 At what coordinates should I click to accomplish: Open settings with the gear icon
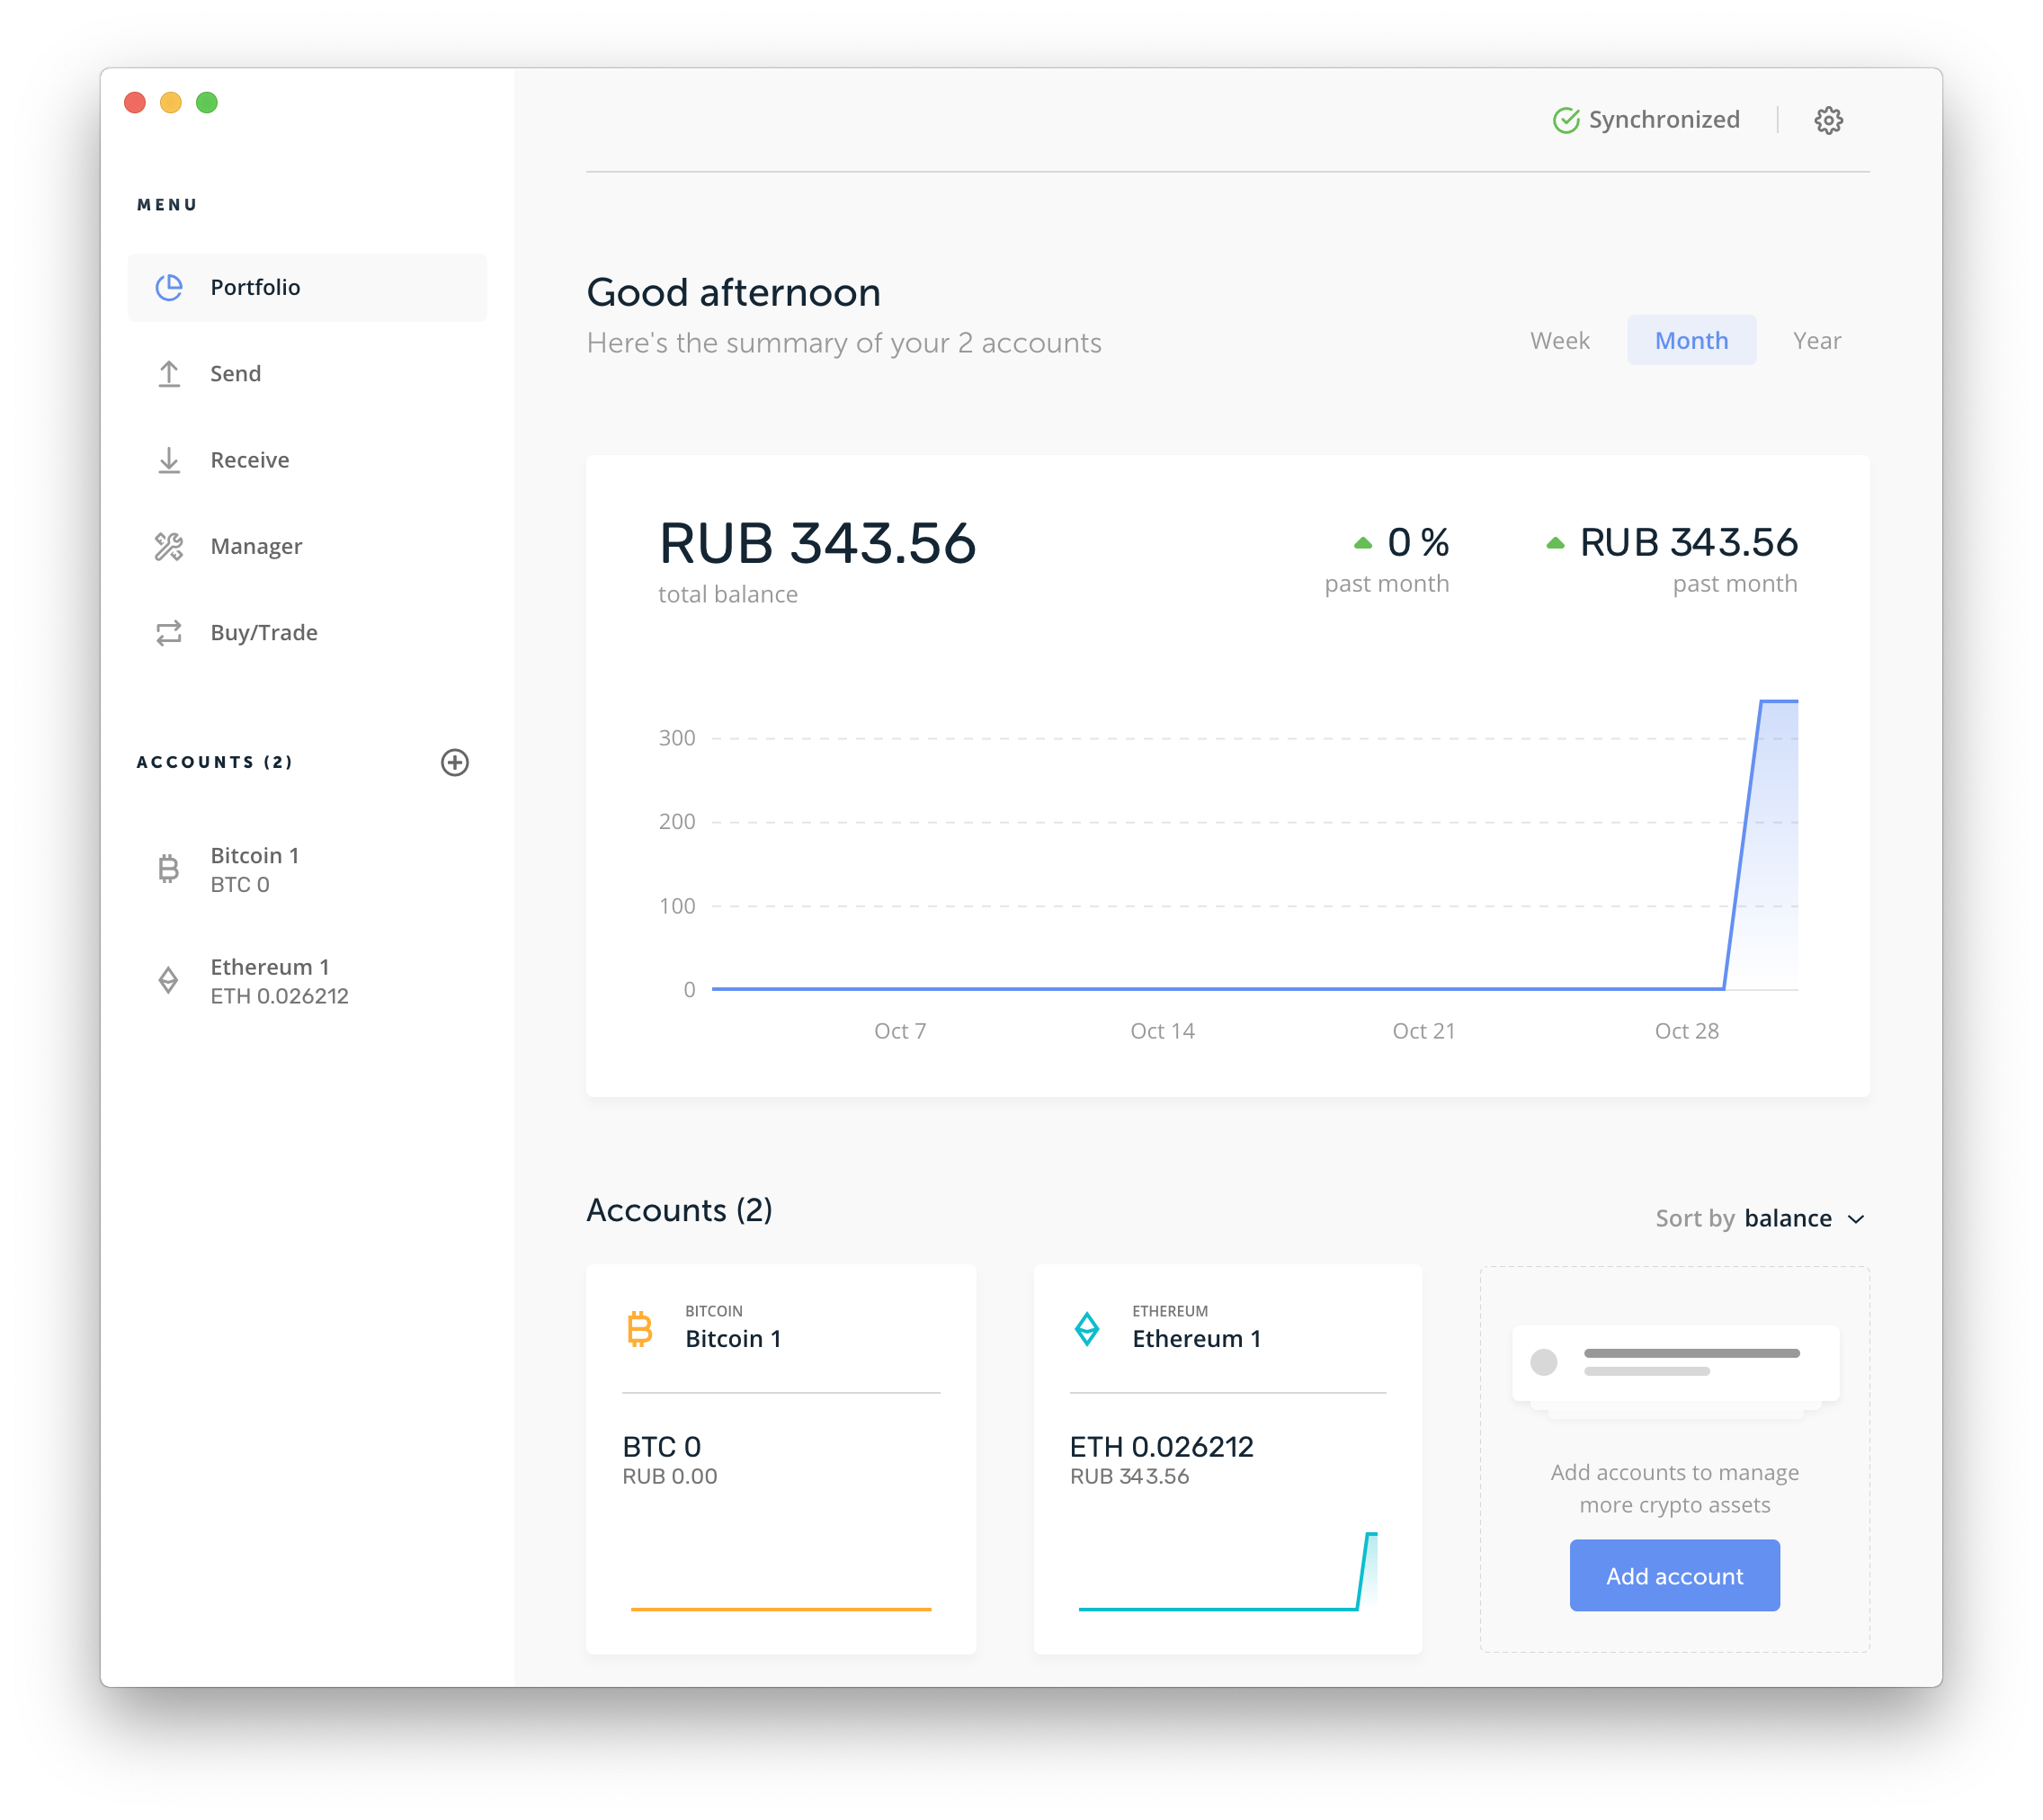coord(1828,120)
